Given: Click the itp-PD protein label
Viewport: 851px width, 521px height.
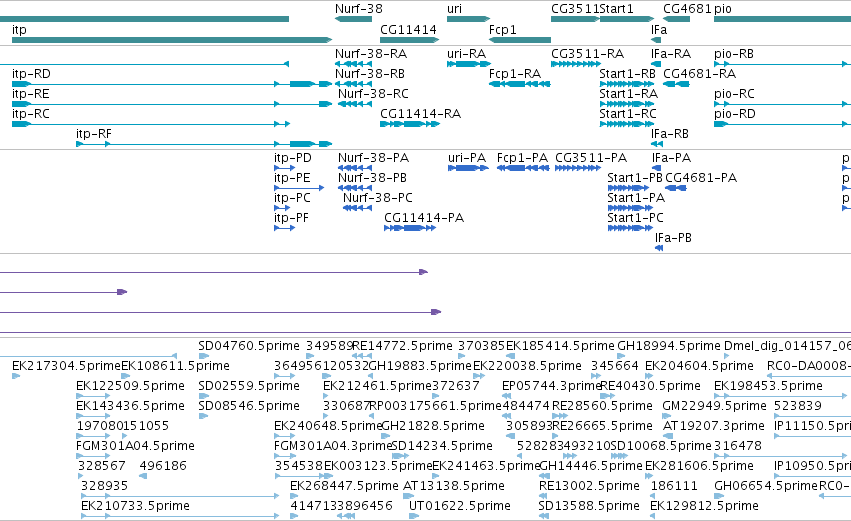Looking at the screenshot, I should [x=293, y=158].
